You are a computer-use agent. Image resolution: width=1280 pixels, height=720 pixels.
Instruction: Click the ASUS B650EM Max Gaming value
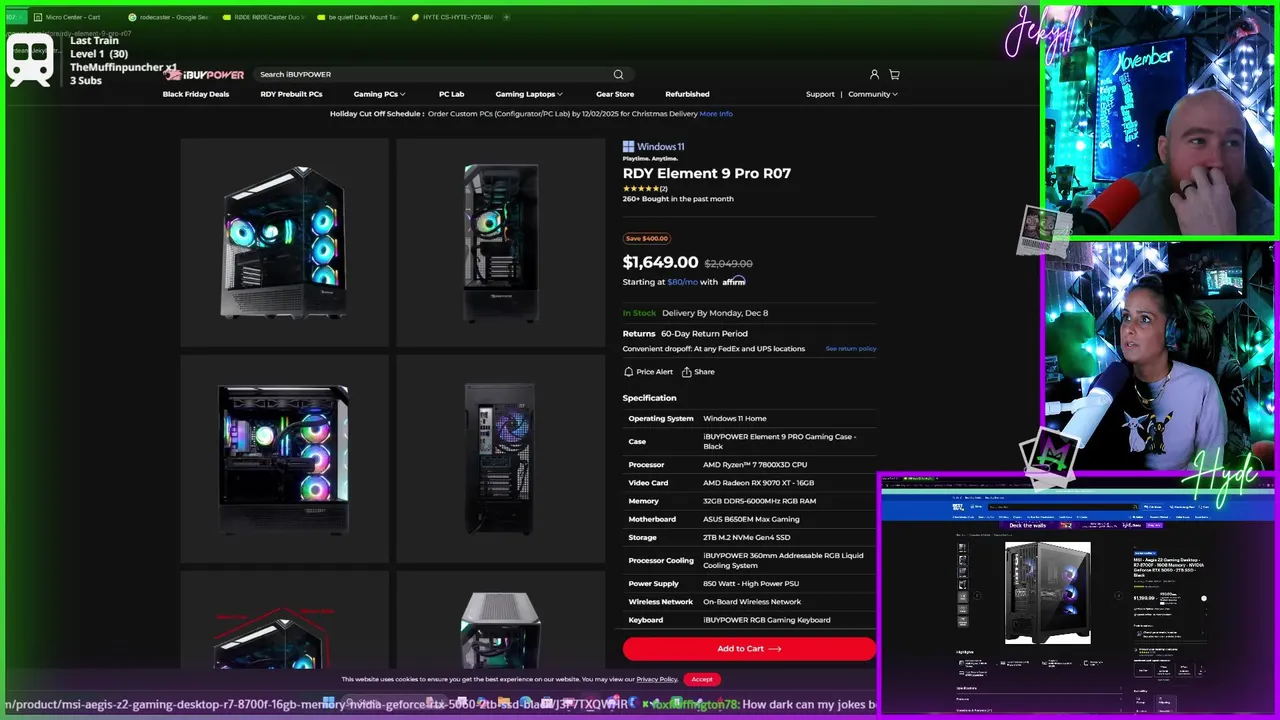point(751,519)
